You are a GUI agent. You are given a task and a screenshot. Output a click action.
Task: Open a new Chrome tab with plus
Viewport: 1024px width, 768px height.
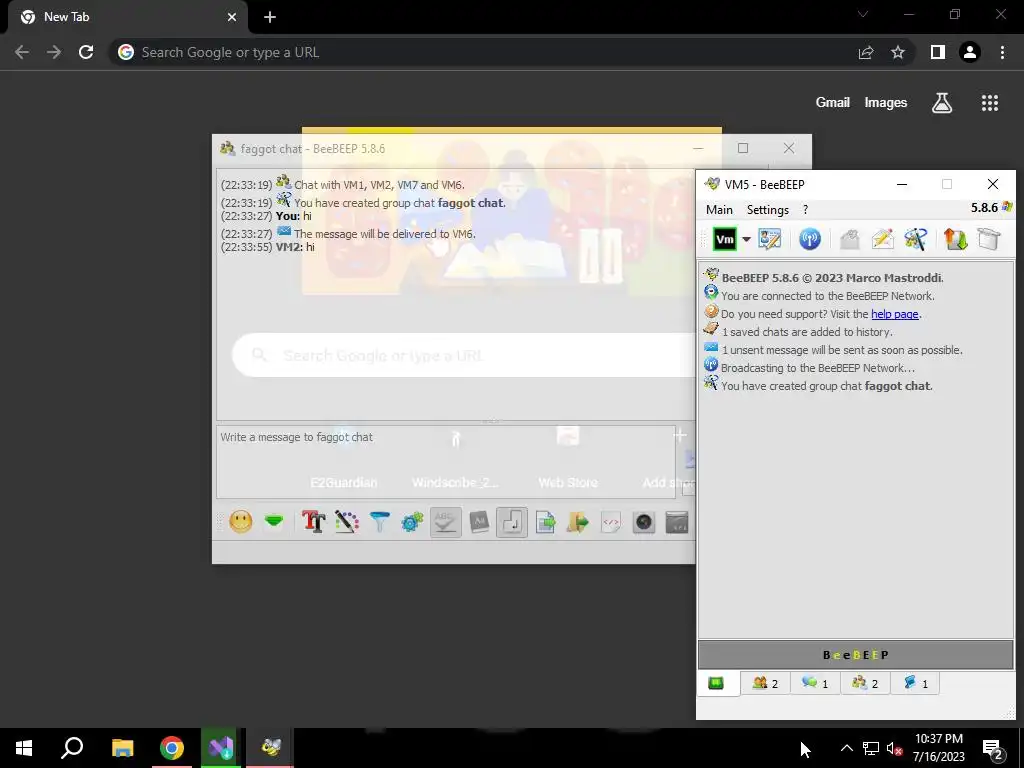tap(270, 17)
